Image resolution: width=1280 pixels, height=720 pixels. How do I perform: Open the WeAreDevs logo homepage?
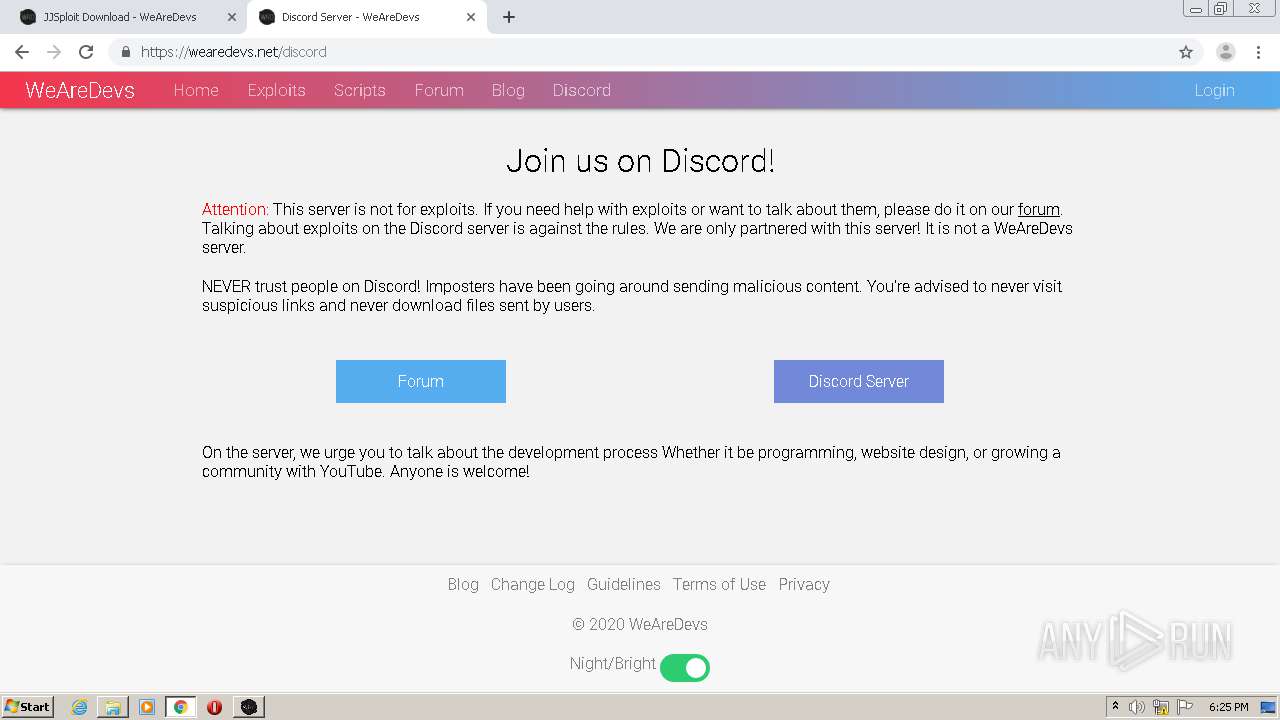[80, 90]
